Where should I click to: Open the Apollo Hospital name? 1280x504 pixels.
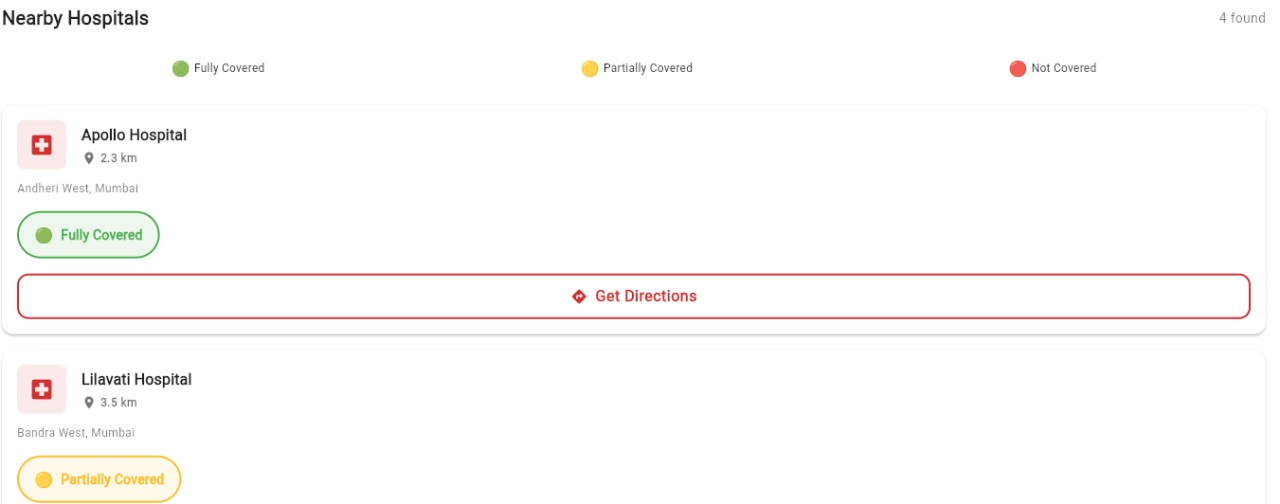coord(134,135)
